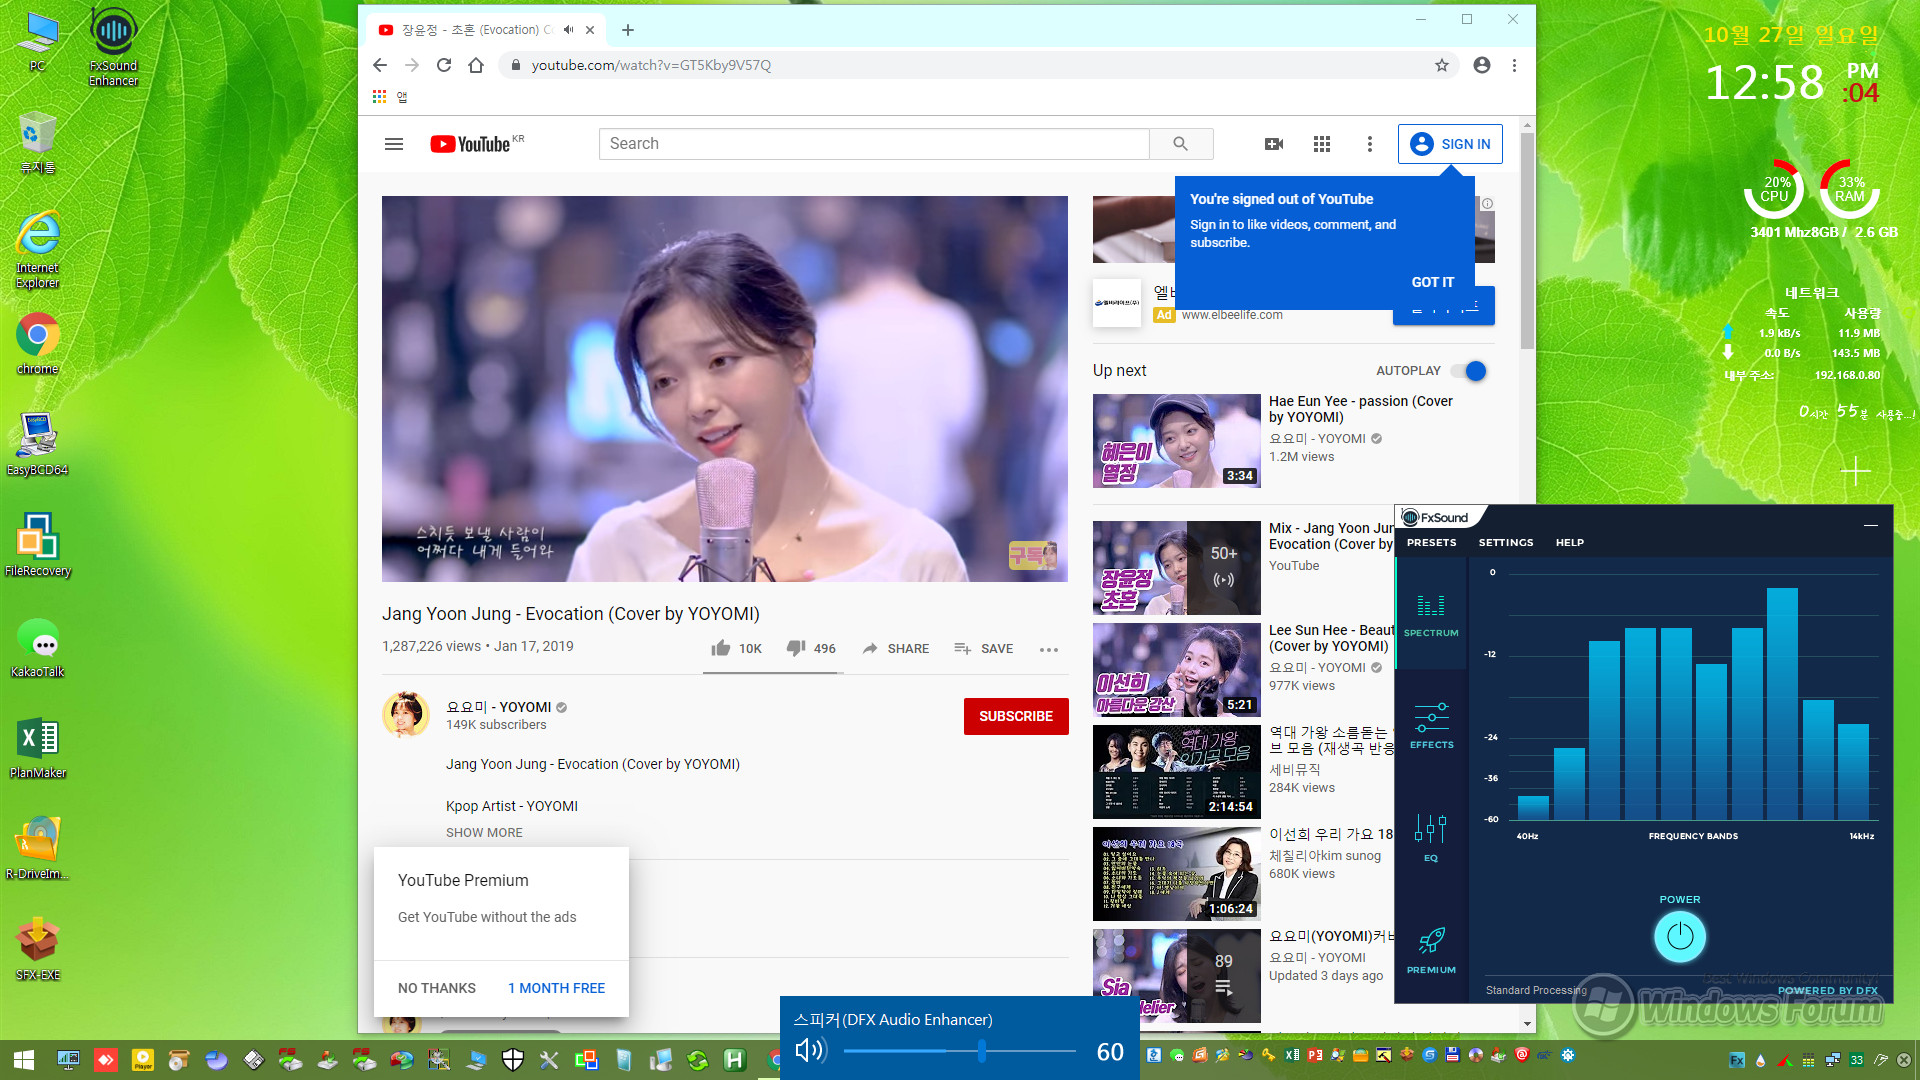This screenshot has height=1080, width=1920.
Task: Open the KakaoTalk desktop icon
Action: coord(37,647)
